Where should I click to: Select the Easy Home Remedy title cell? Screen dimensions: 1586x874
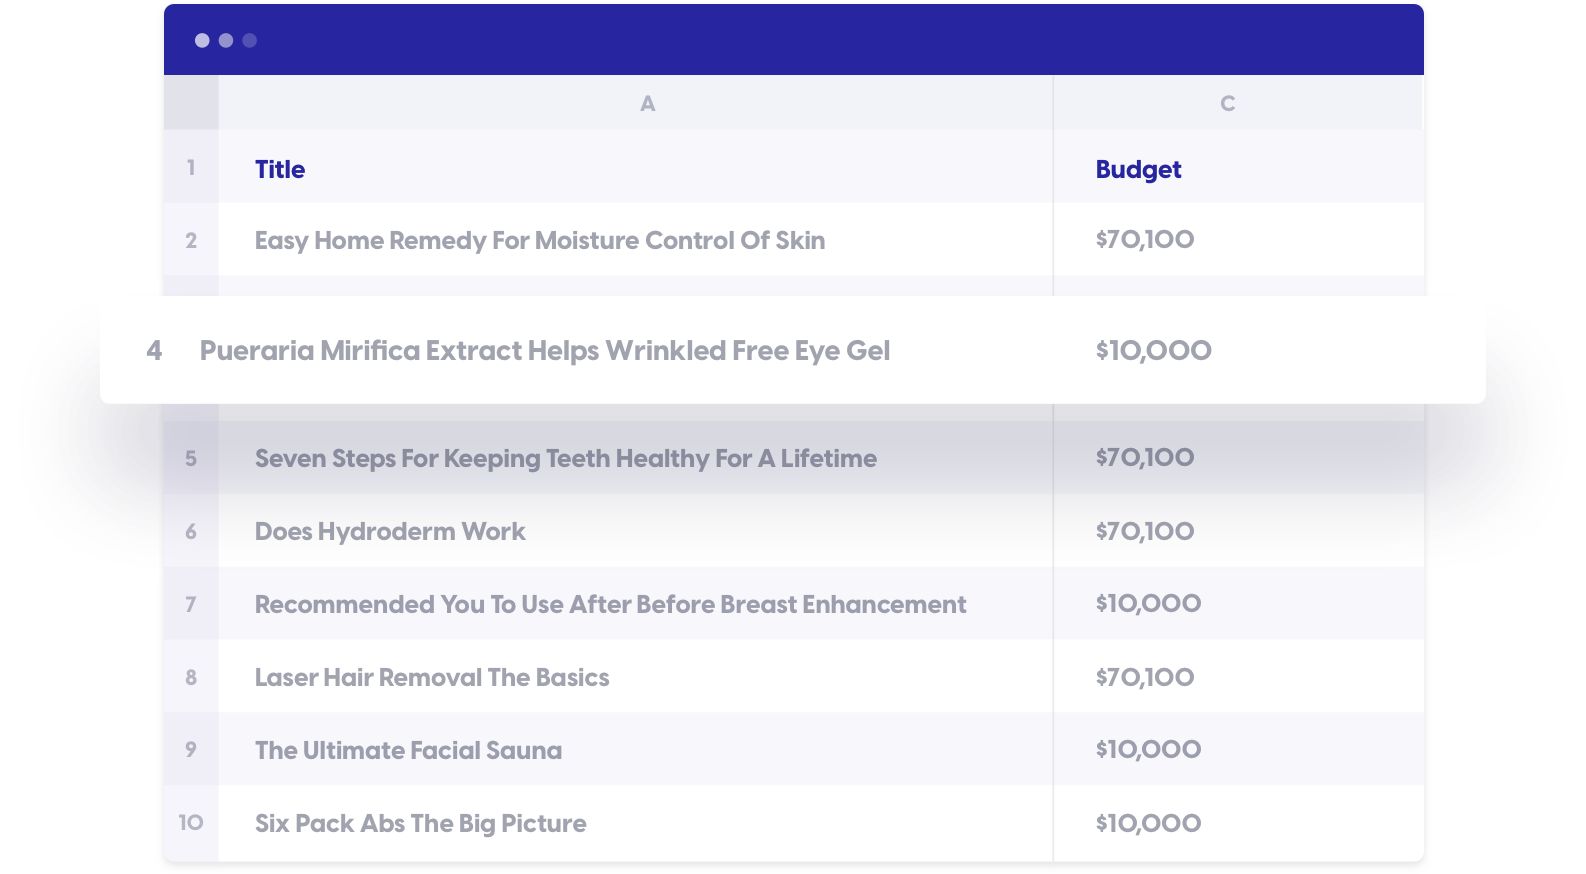(539, 240)
